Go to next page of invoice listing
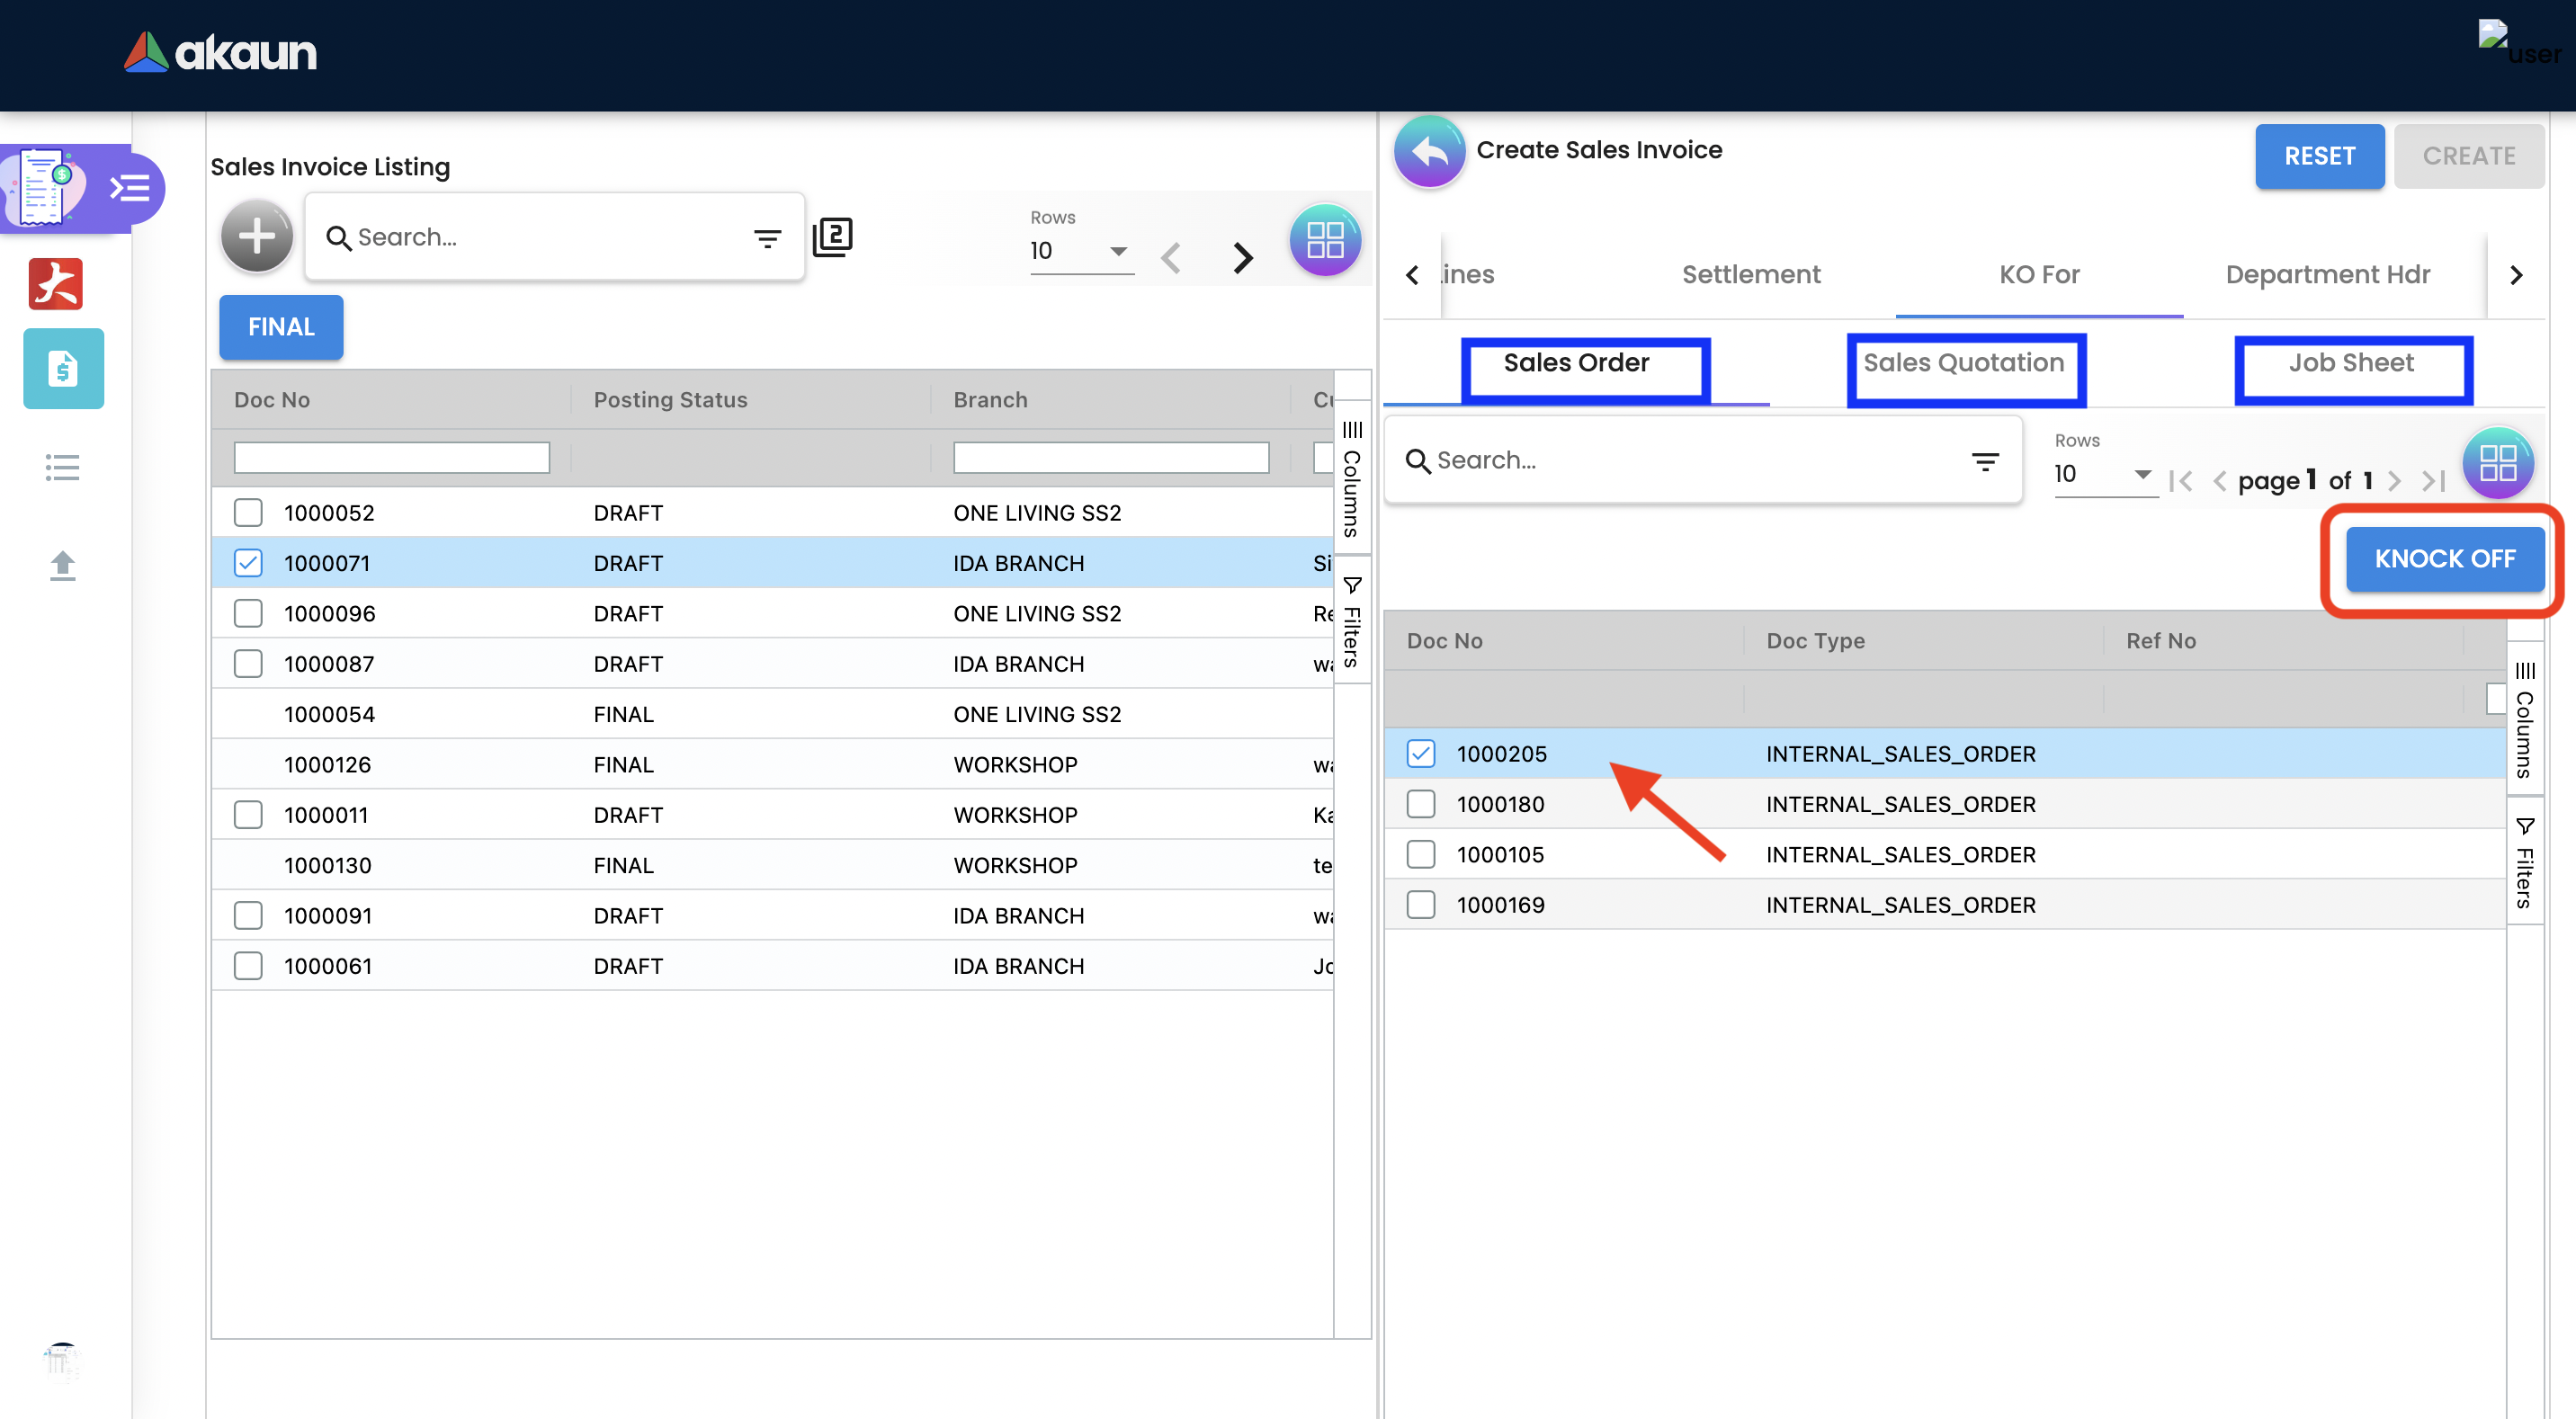 (x=1243, y=258)
